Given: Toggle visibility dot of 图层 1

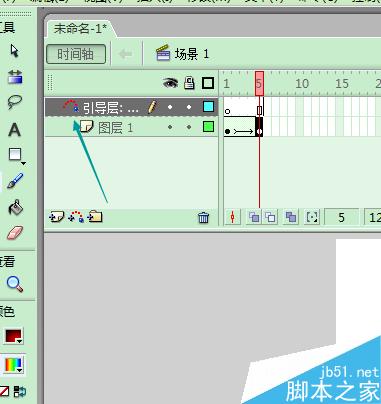Looking at the screenshot, I should coord(170,127).
